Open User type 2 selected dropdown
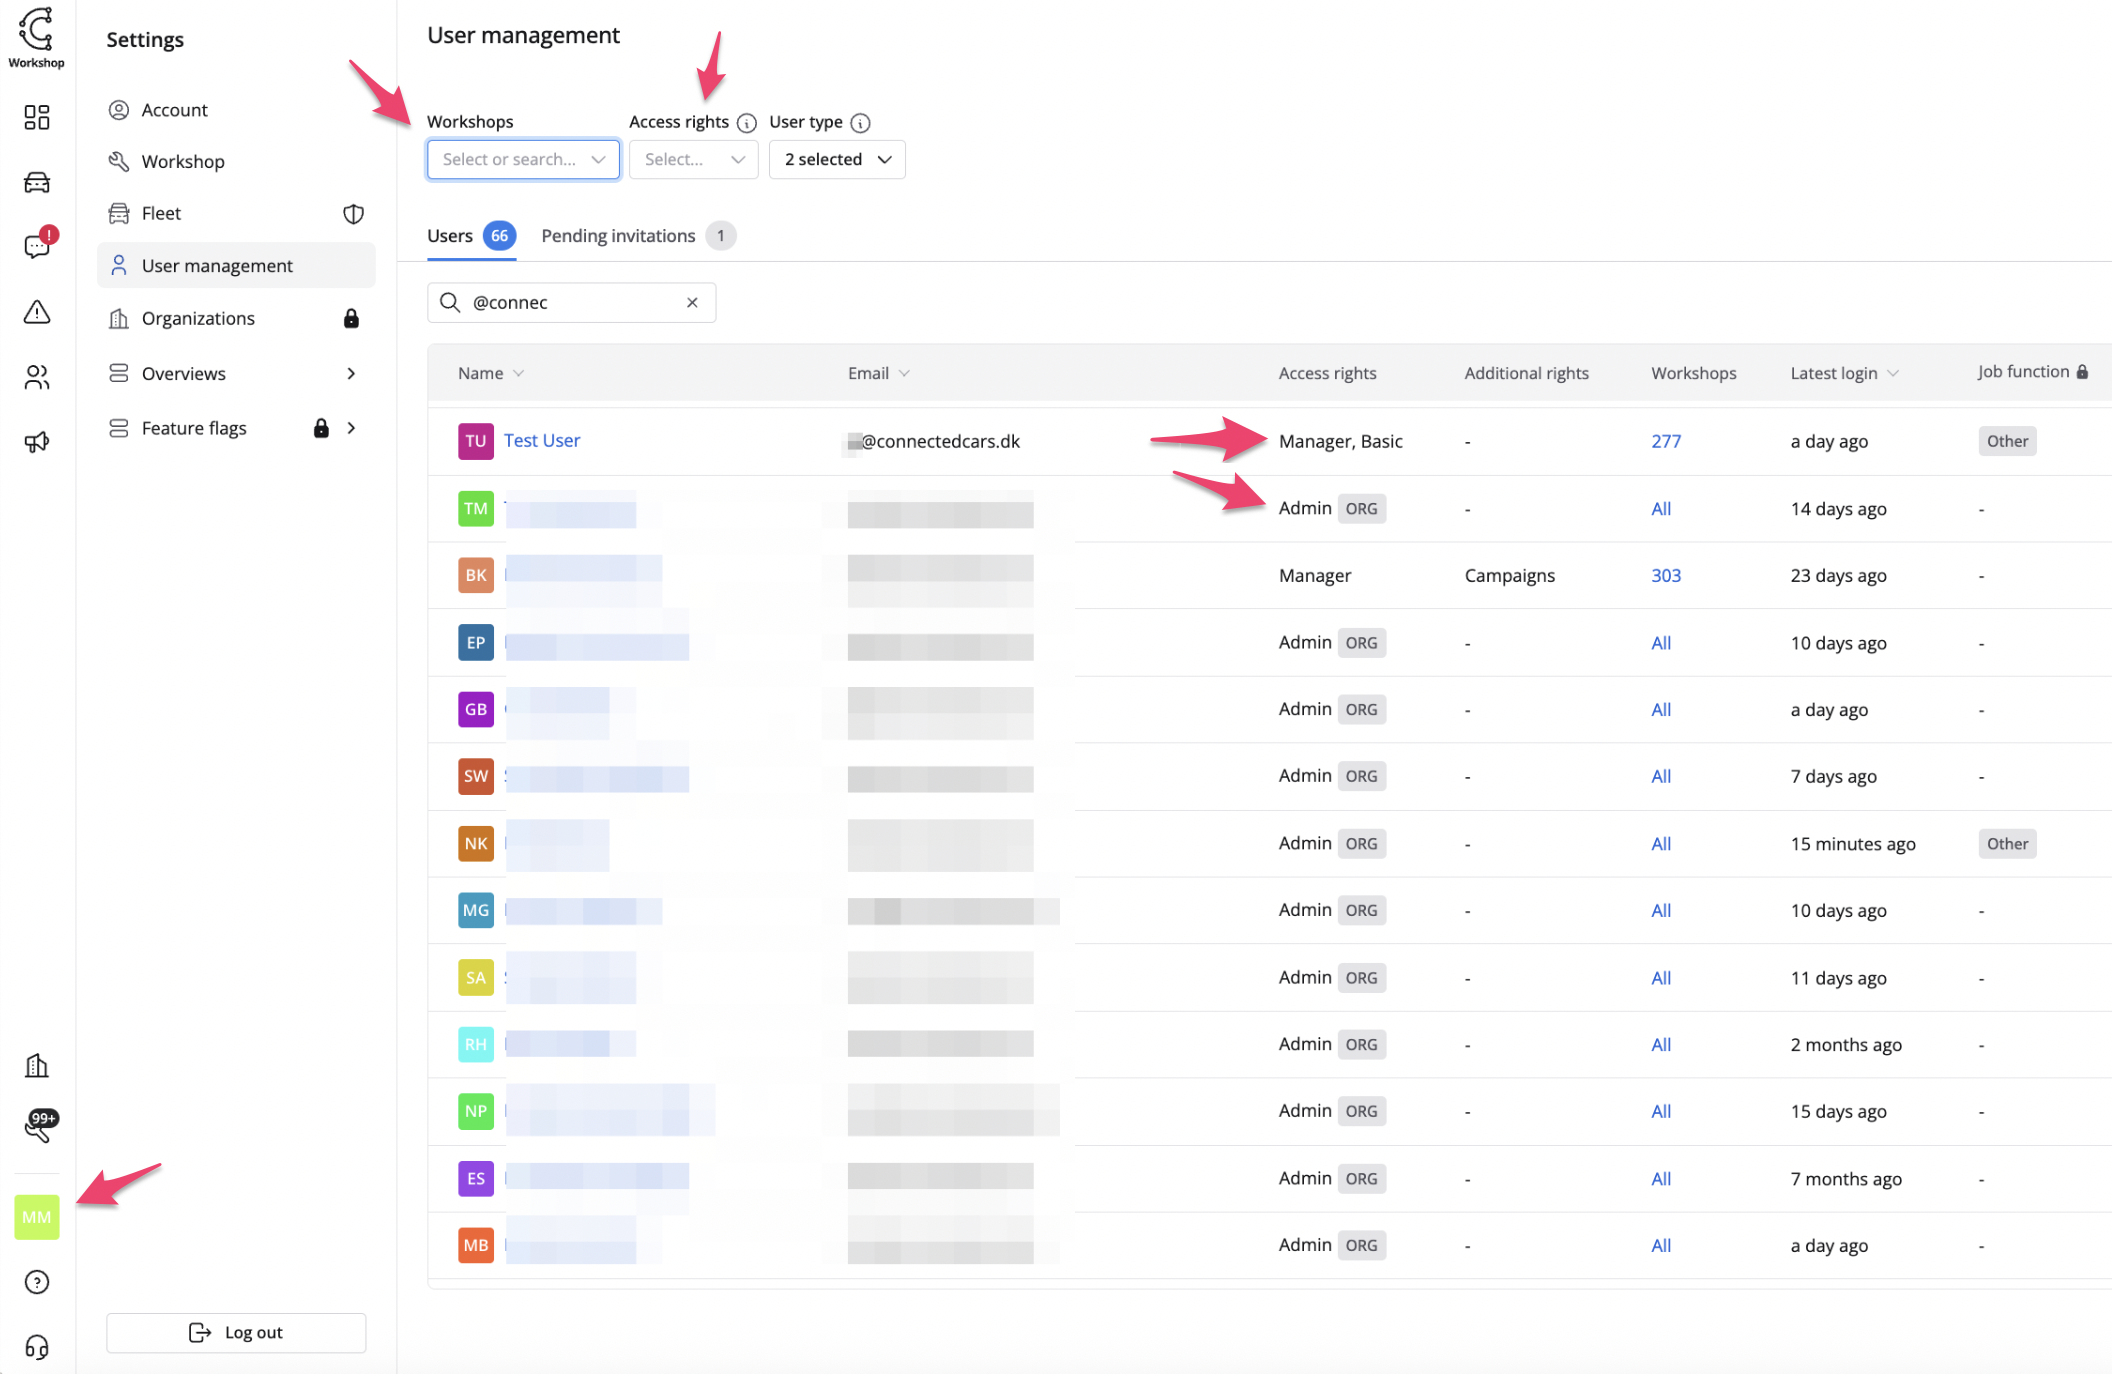The image size is (2112, 1374). (x=836, y=160)
